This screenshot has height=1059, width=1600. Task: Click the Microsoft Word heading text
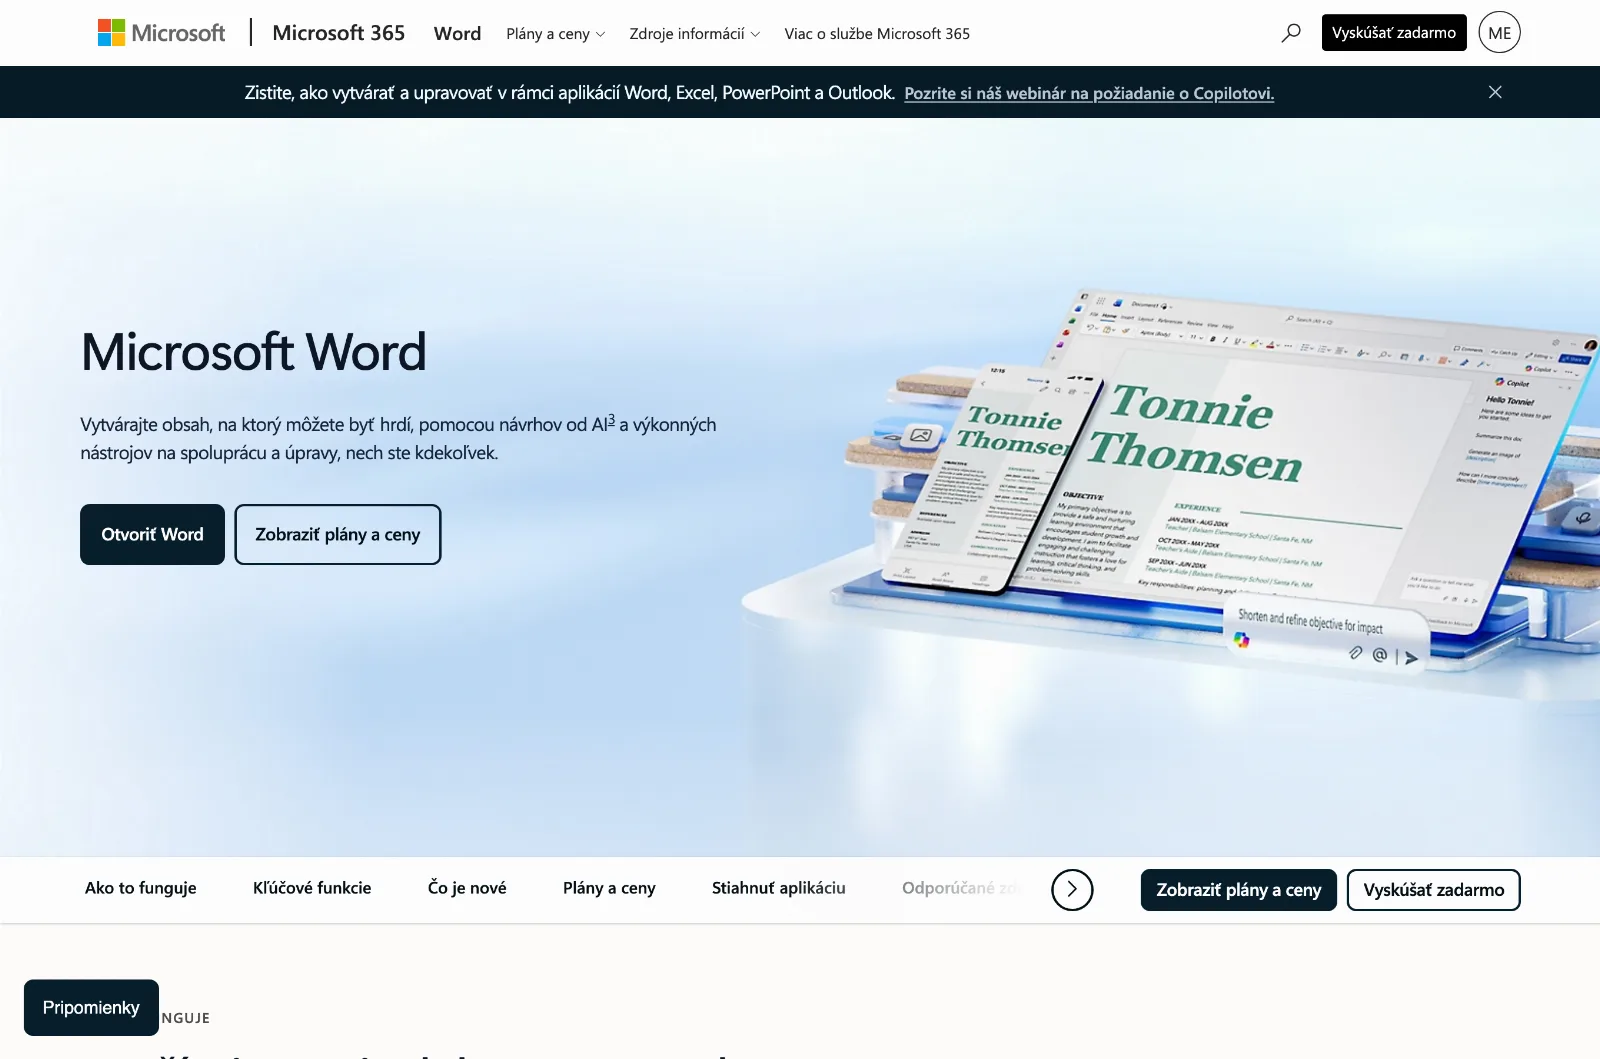(x=254, y=352)
